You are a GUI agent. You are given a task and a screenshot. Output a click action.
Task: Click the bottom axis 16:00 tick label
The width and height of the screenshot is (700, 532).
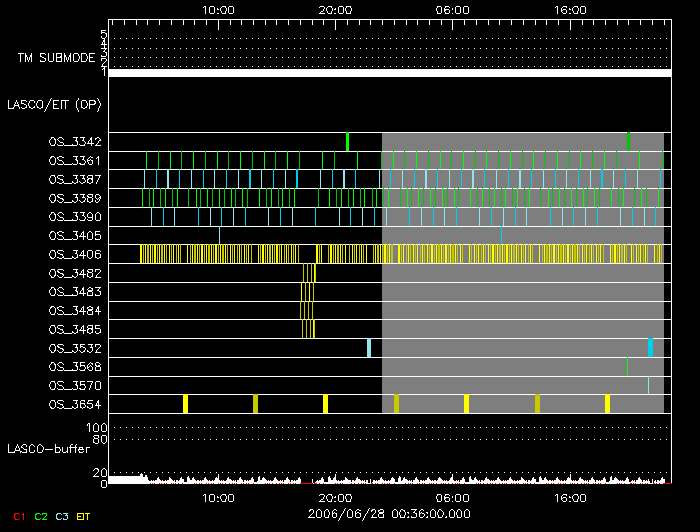[570, 497]
